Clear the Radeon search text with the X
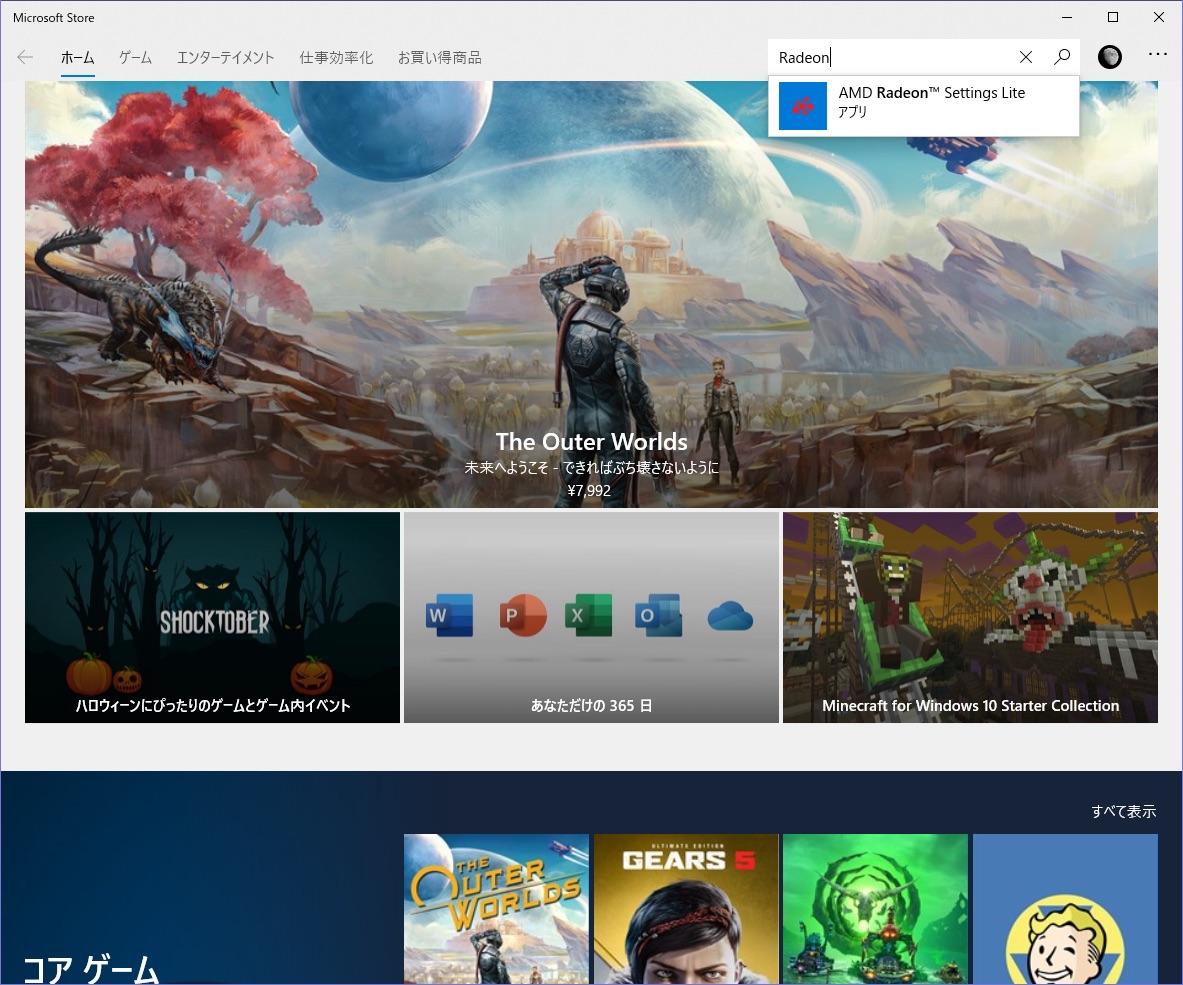 tap(1025, 57)
